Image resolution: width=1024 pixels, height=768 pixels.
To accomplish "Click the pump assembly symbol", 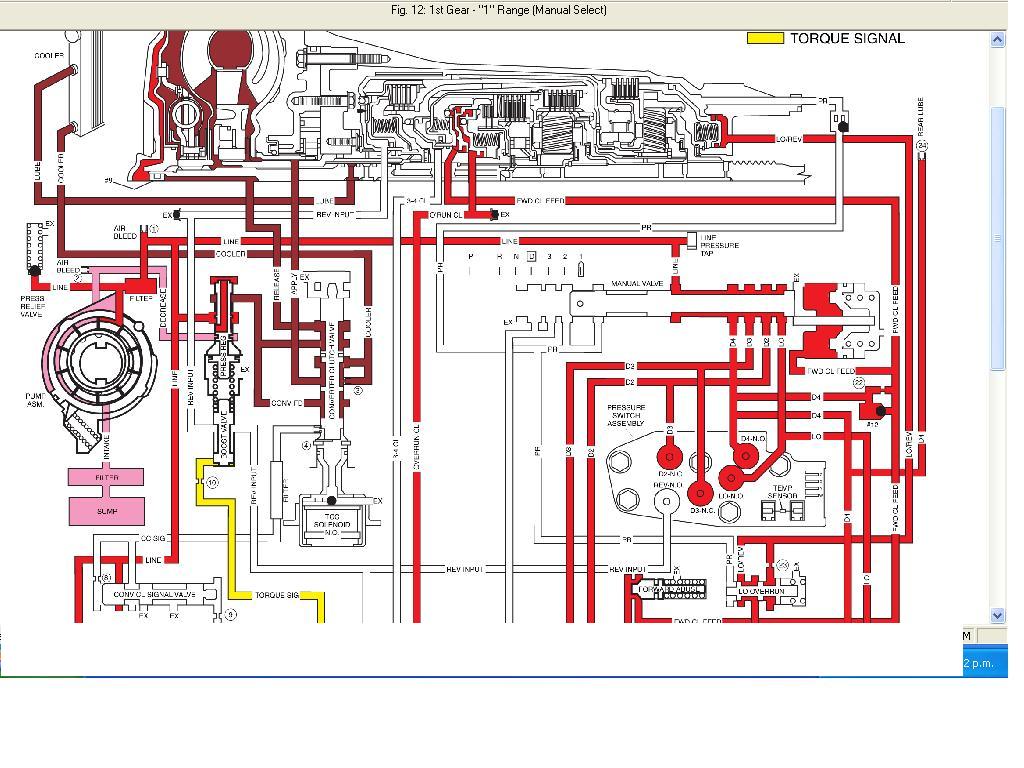I will [x=98, y=366].
